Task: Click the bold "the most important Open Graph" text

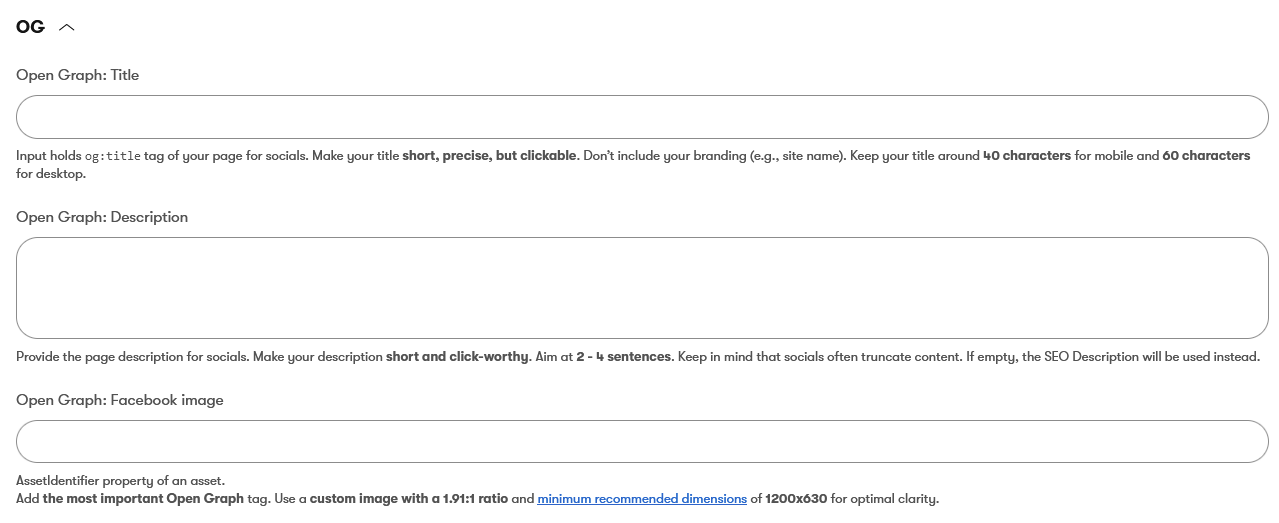Action: point(143,499)
